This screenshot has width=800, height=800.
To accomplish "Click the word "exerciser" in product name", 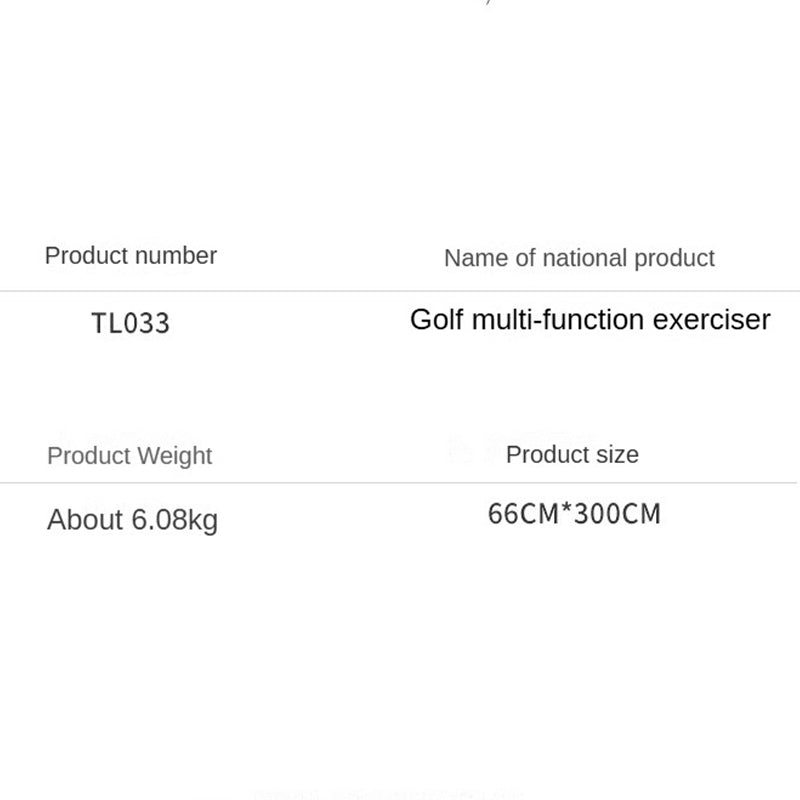I will [x=712, y=320].
